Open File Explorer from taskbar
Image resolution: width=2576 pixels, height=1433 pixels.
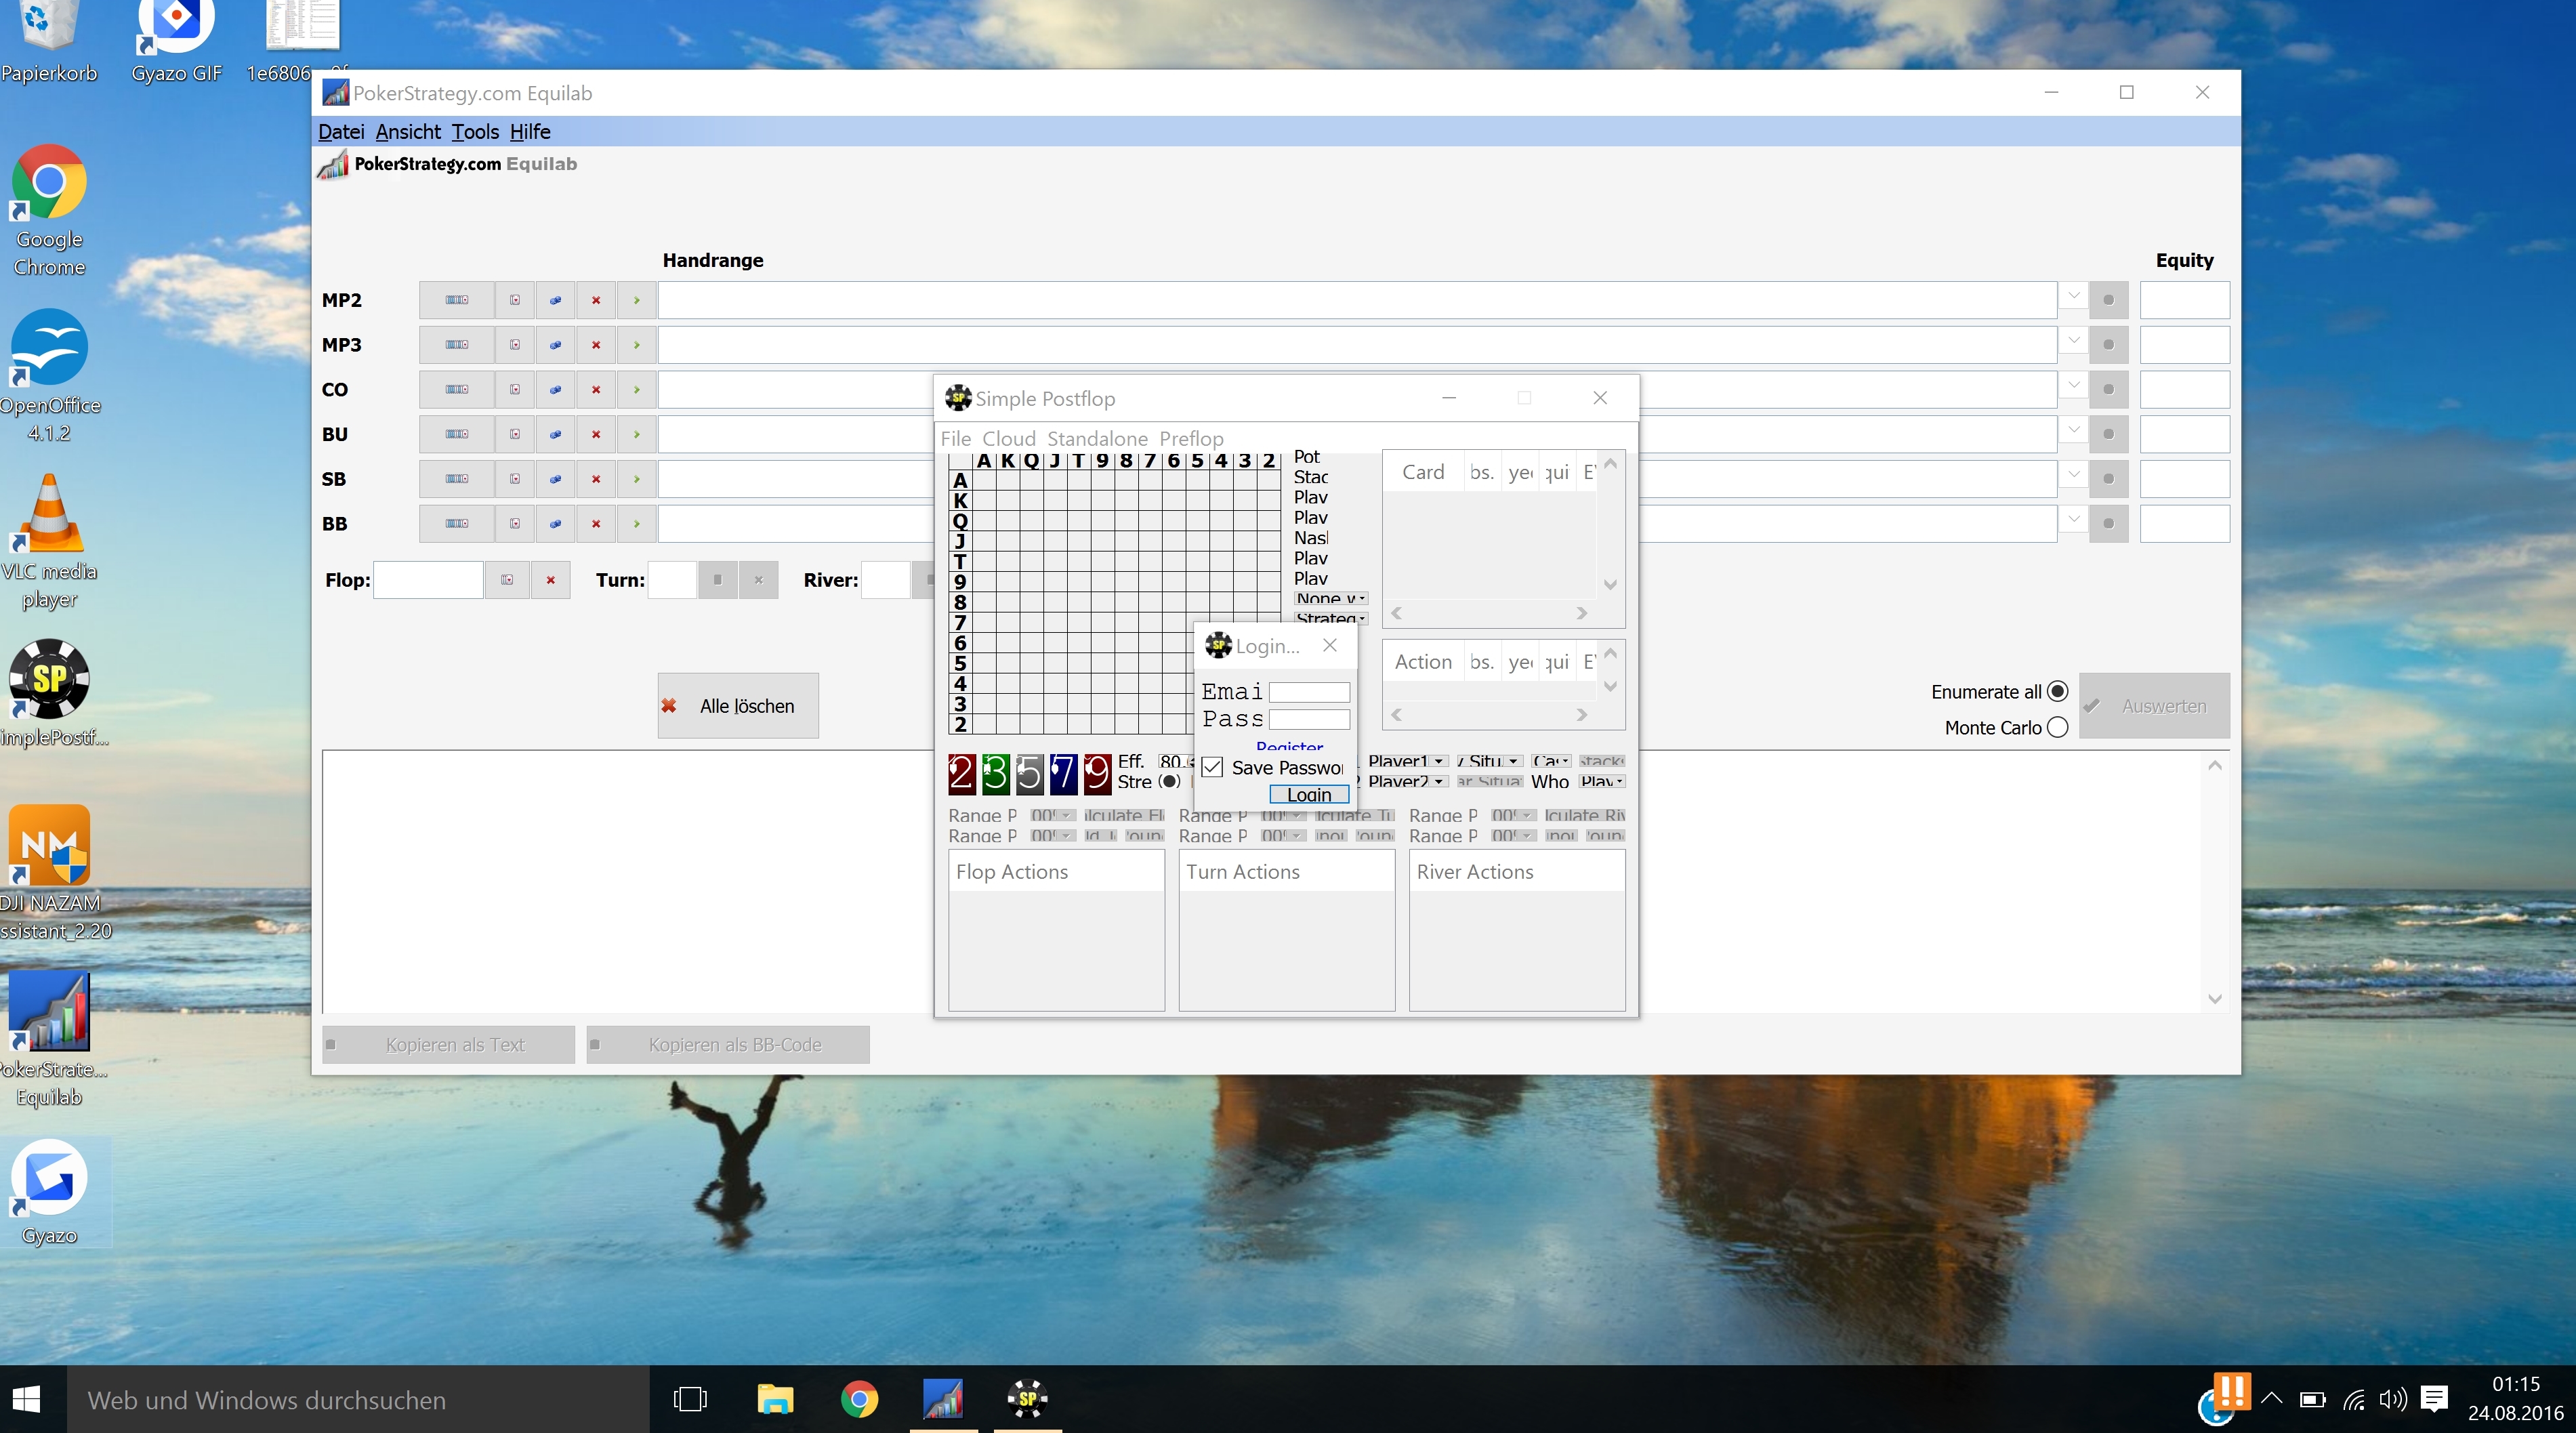tap(775, 1398)
